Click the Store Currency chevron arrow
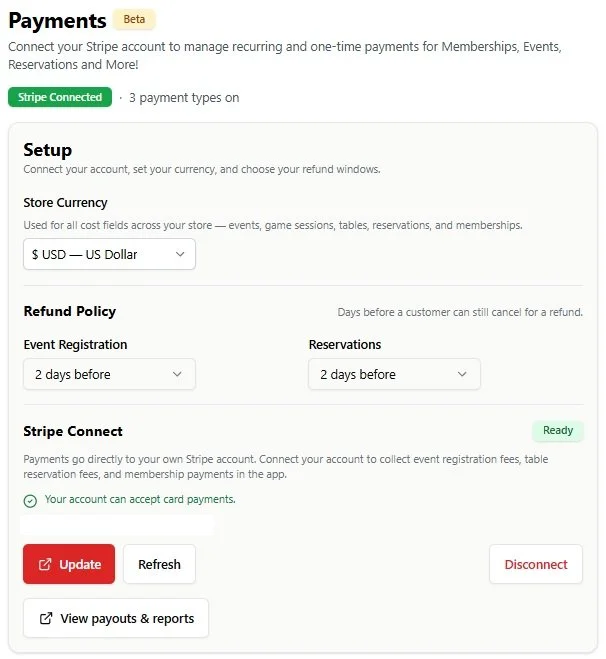 pyautogui.click(x=180, y=254)
